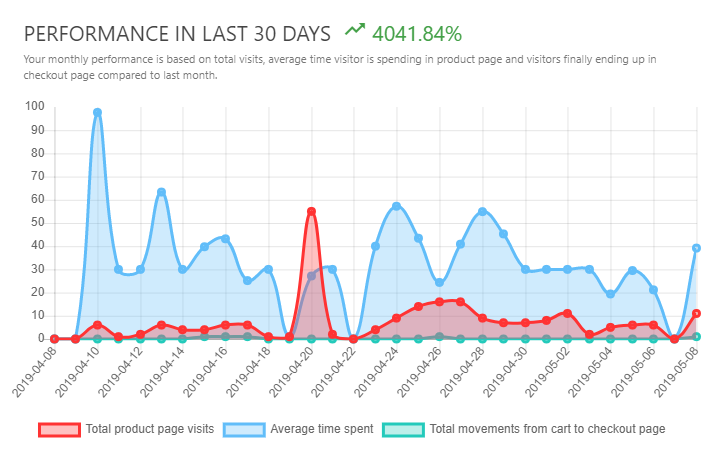Image resolution: width=724 pixels, height=467 pixels.
Task: Click the Performance in last 30 days heading
Action: click(x=177, y=34)
